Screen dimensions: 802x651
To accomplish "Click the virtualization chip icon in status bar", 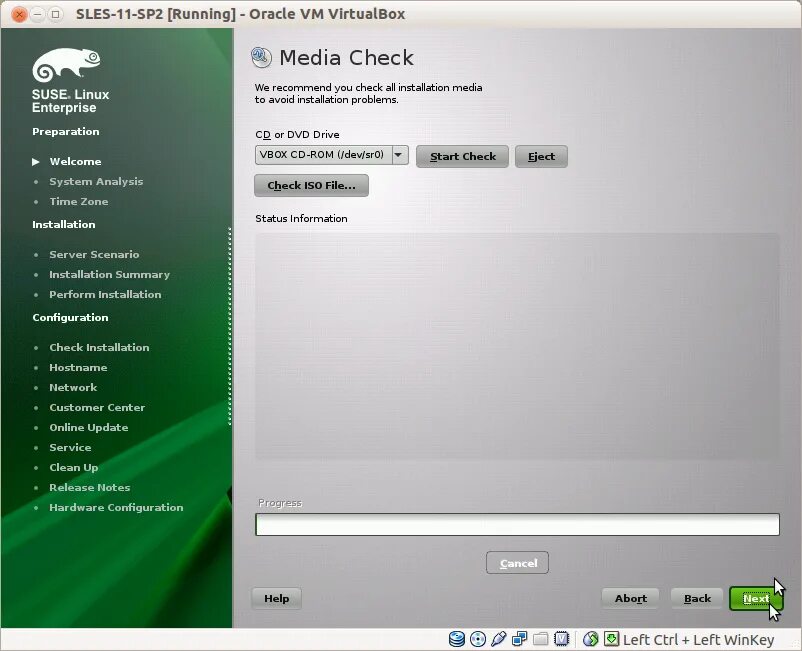I will click(562, 639).
